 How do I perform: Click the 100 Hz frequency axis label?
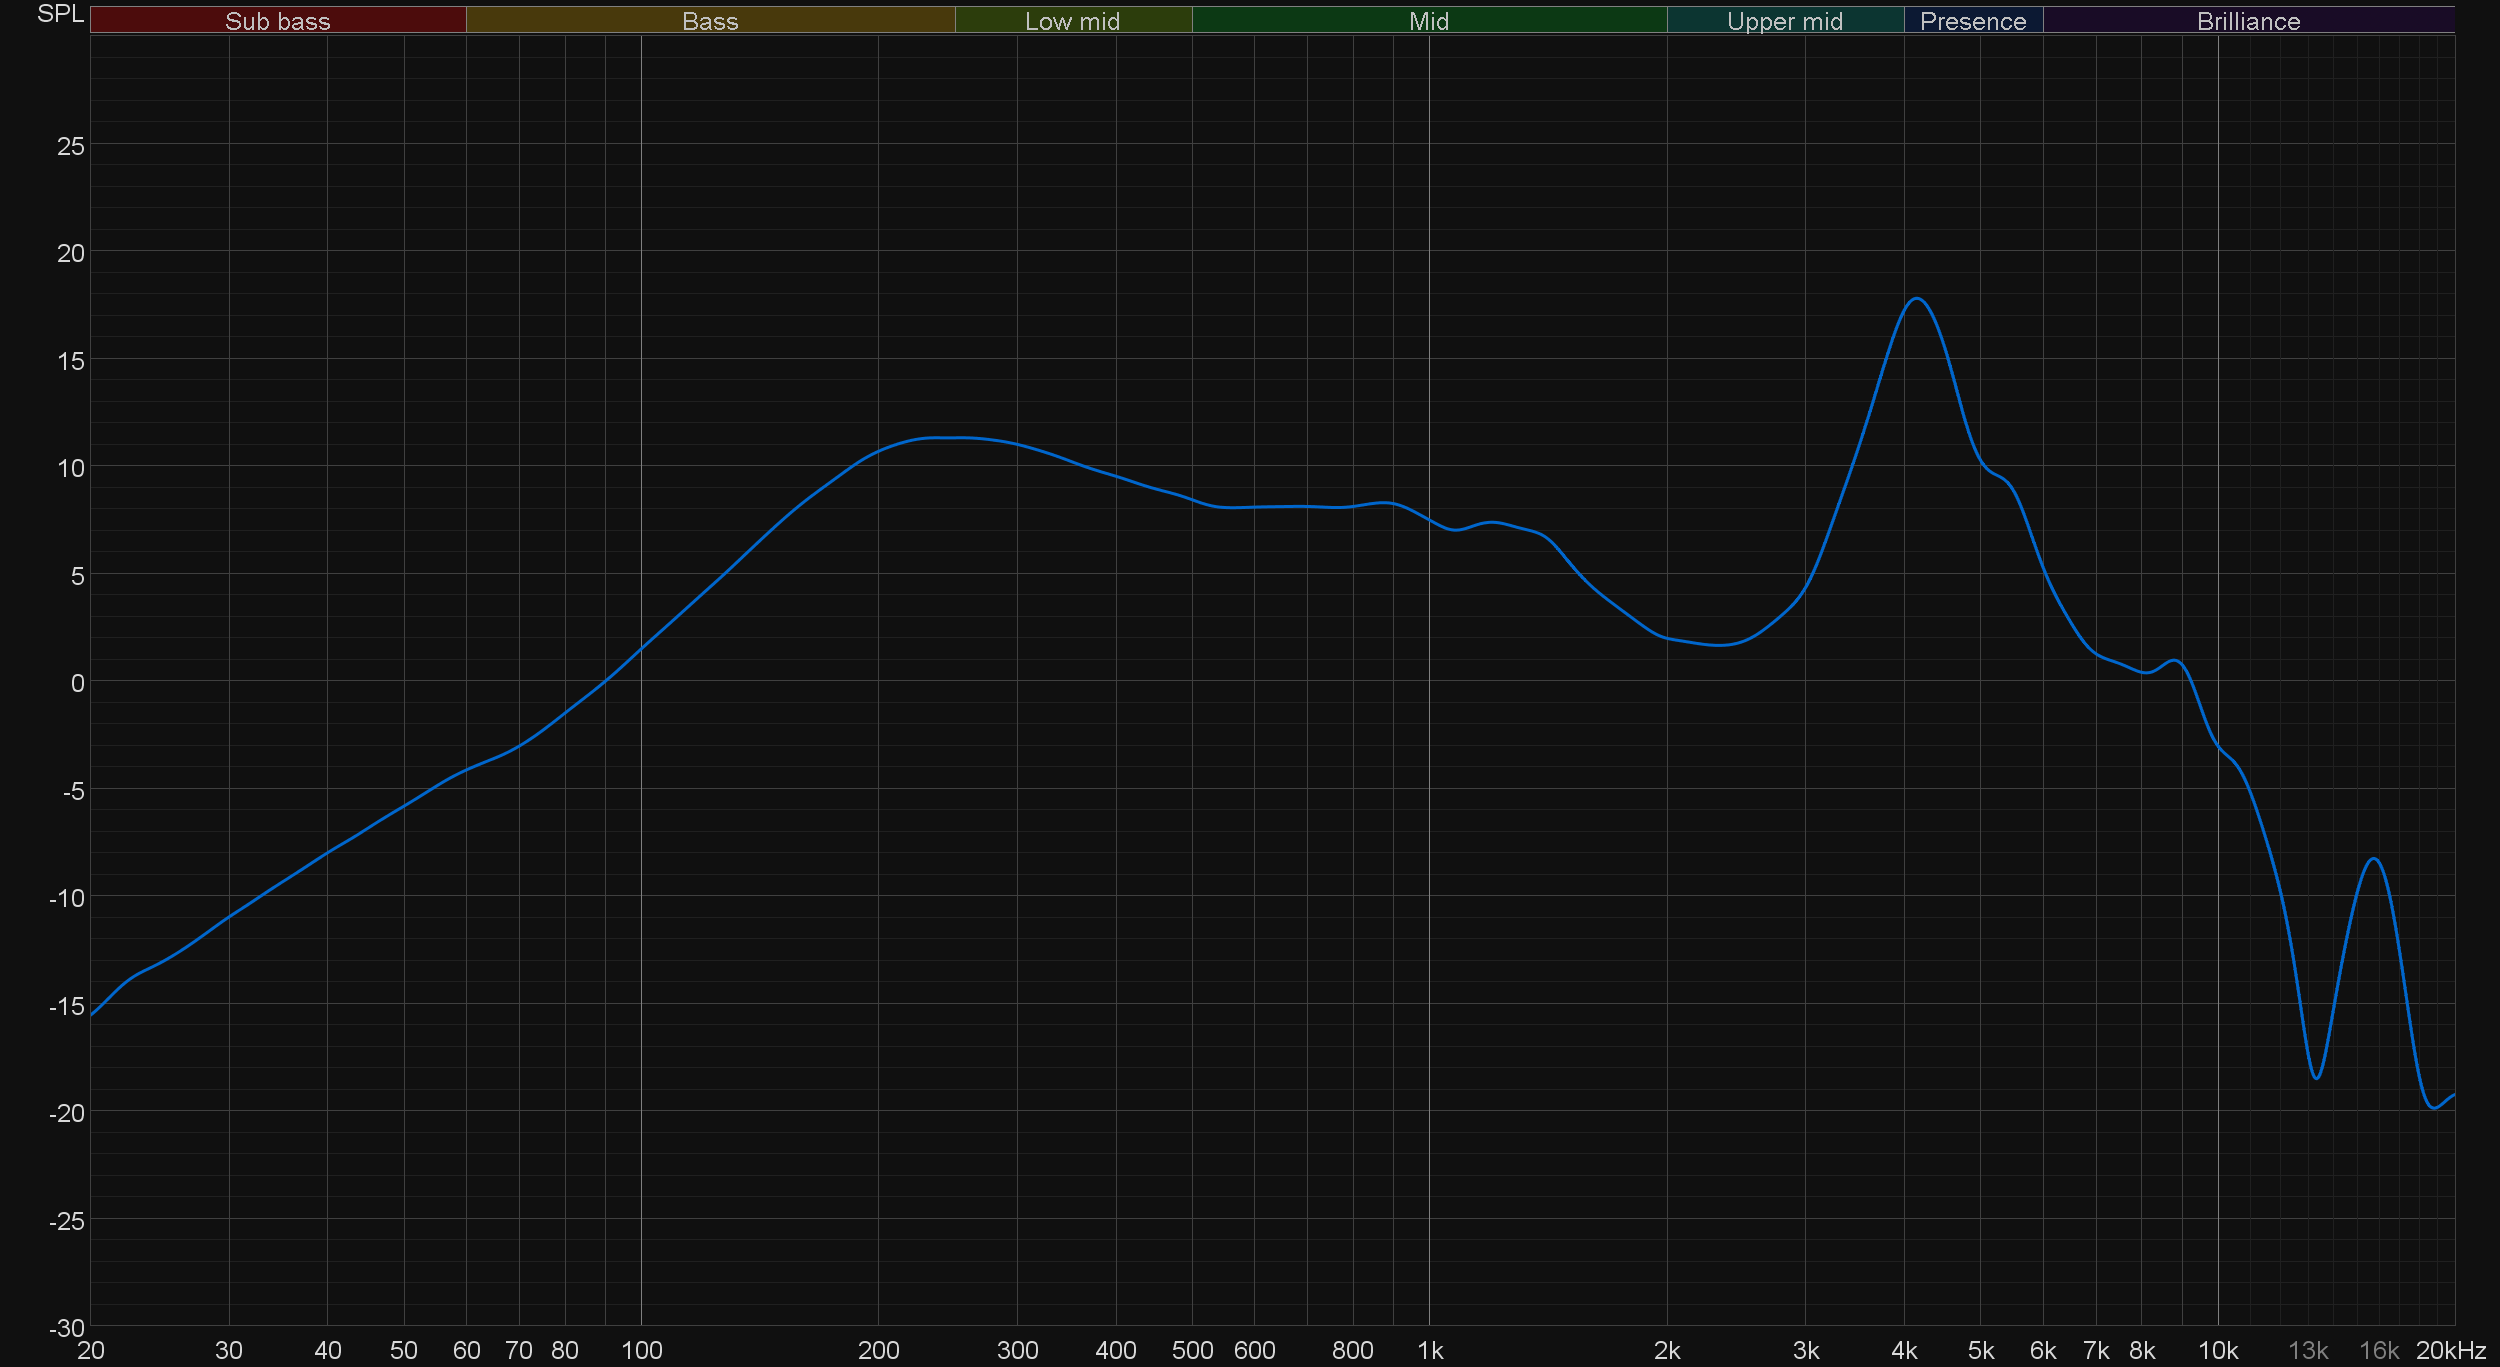641,1351
